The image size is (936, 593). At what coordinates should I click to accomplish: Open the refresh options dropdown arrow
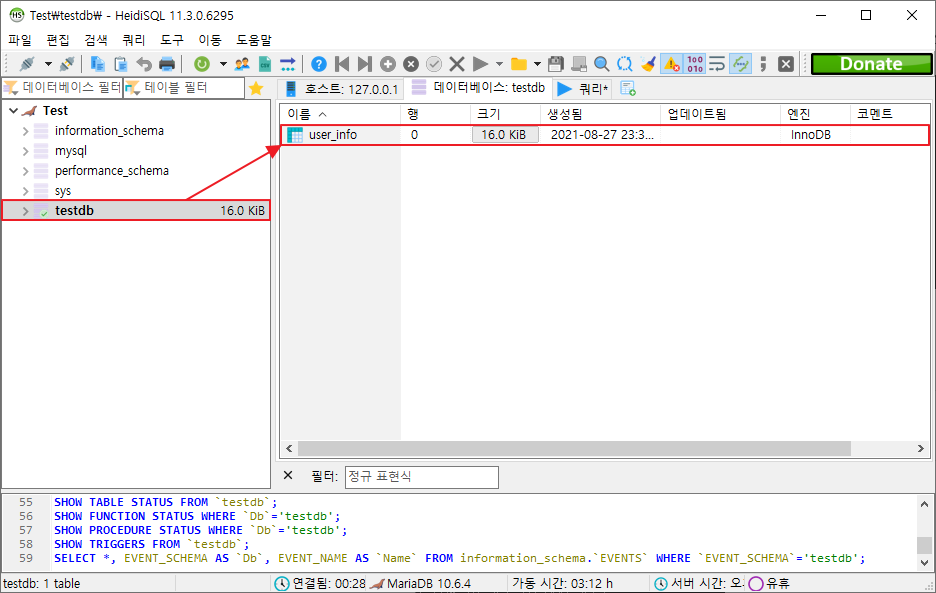point(223,64)
